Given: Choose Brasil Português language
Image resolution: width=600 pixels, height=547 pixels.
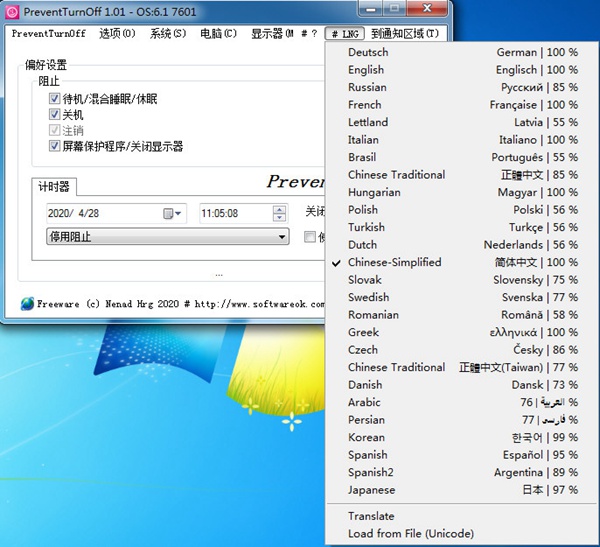Looking at the screenshot, I should click(x=463, y=157).
